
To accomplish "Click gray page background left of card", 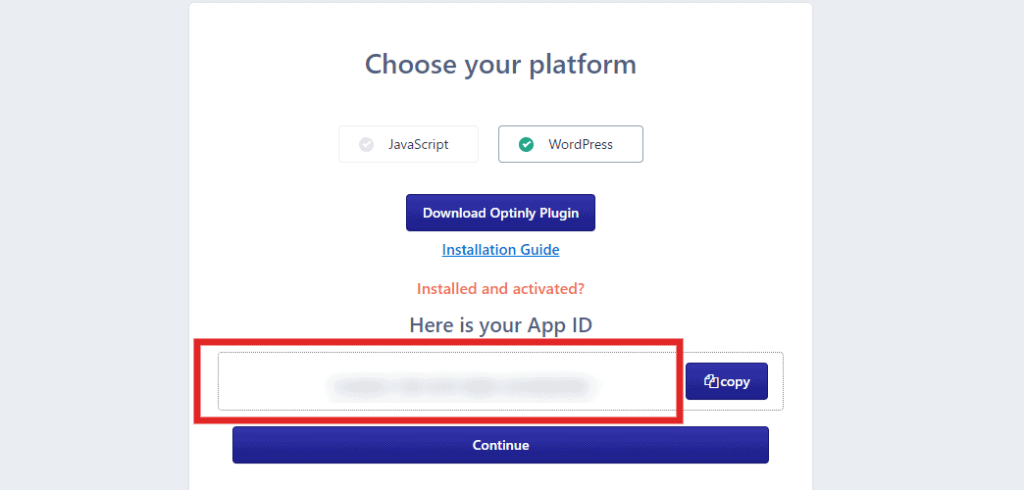I will tap(95, 245).
